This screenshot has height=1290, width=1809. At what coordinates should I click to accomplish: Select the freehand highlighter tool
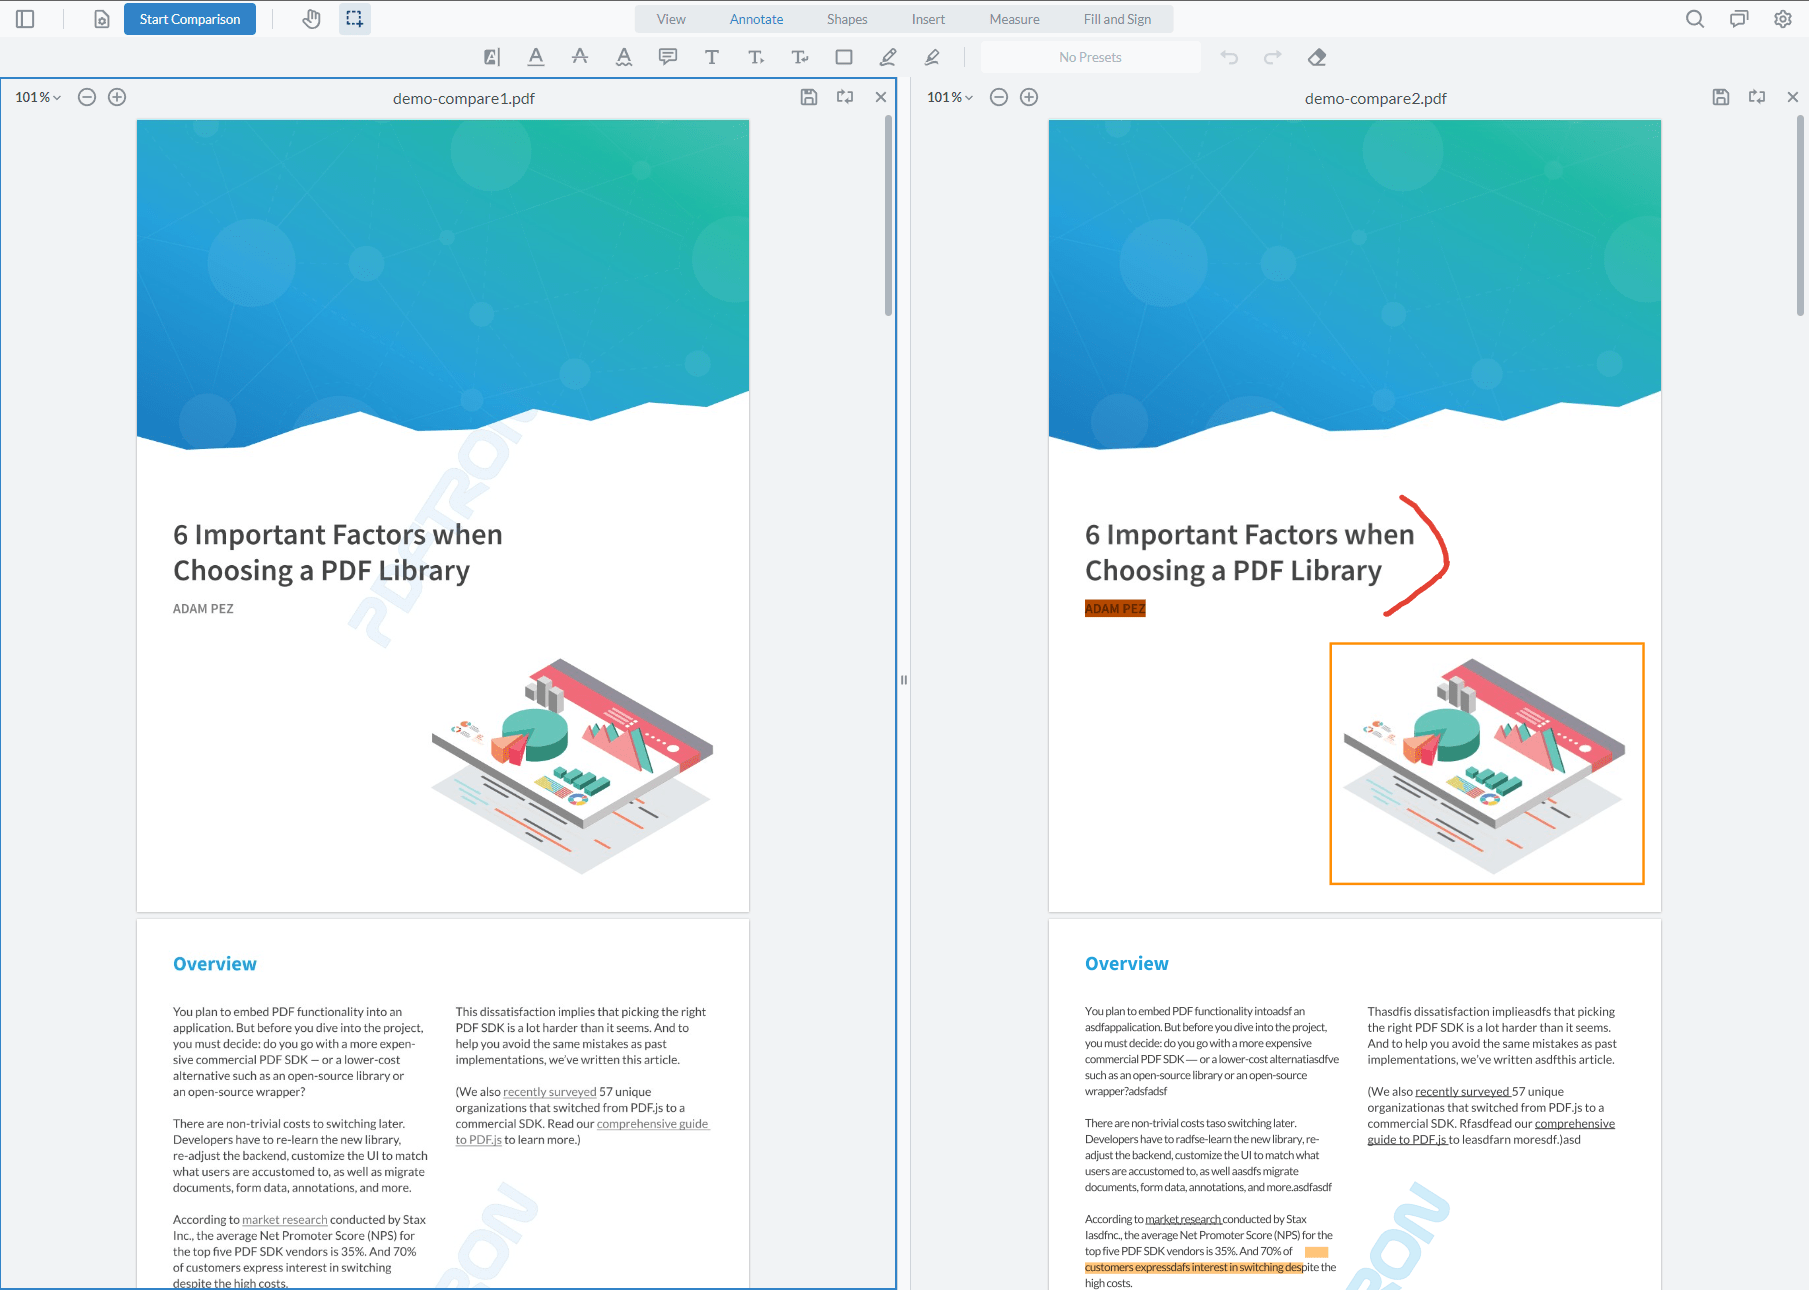[932, 57]
